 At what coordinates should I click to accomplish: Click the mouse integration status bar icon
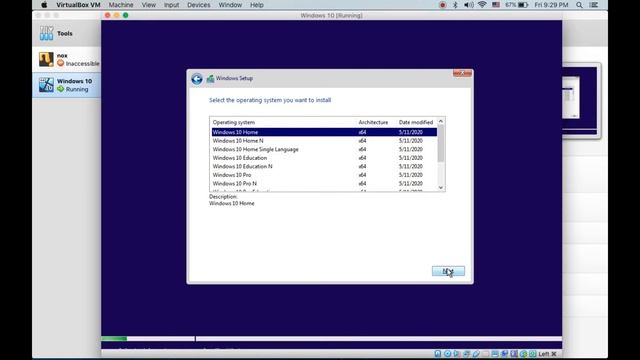523,353
